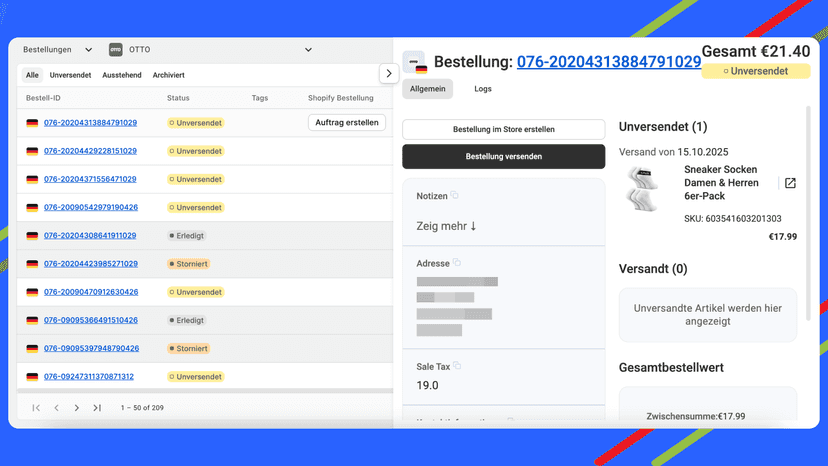This screenshot has width=828, height=466.
Task: Switch to the Unversendet filter tab
Action: [x=70, y=75]
